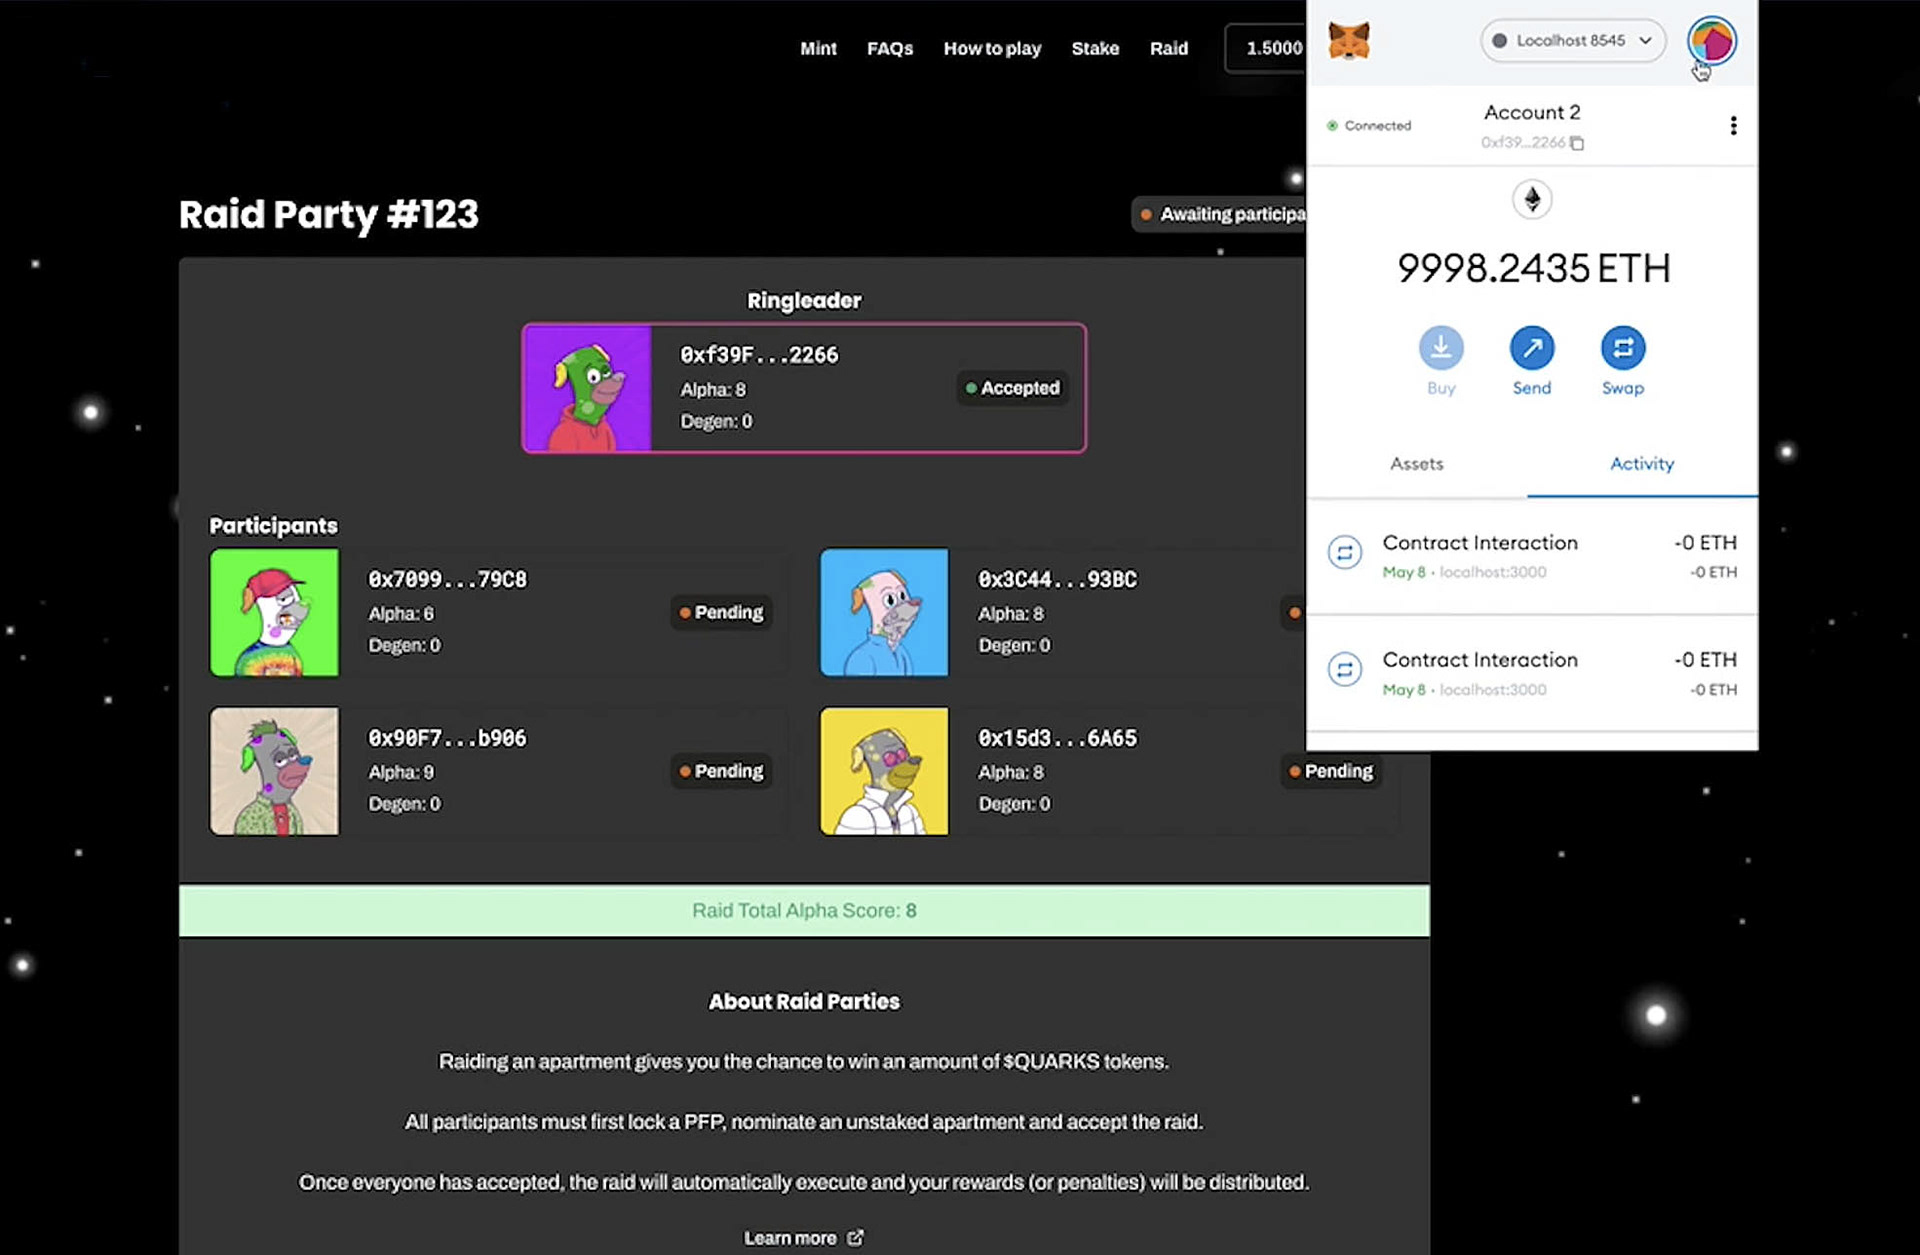1920x1255 pixels.
Task: Switch to the Assets tab
Action: coord(1416,464)
